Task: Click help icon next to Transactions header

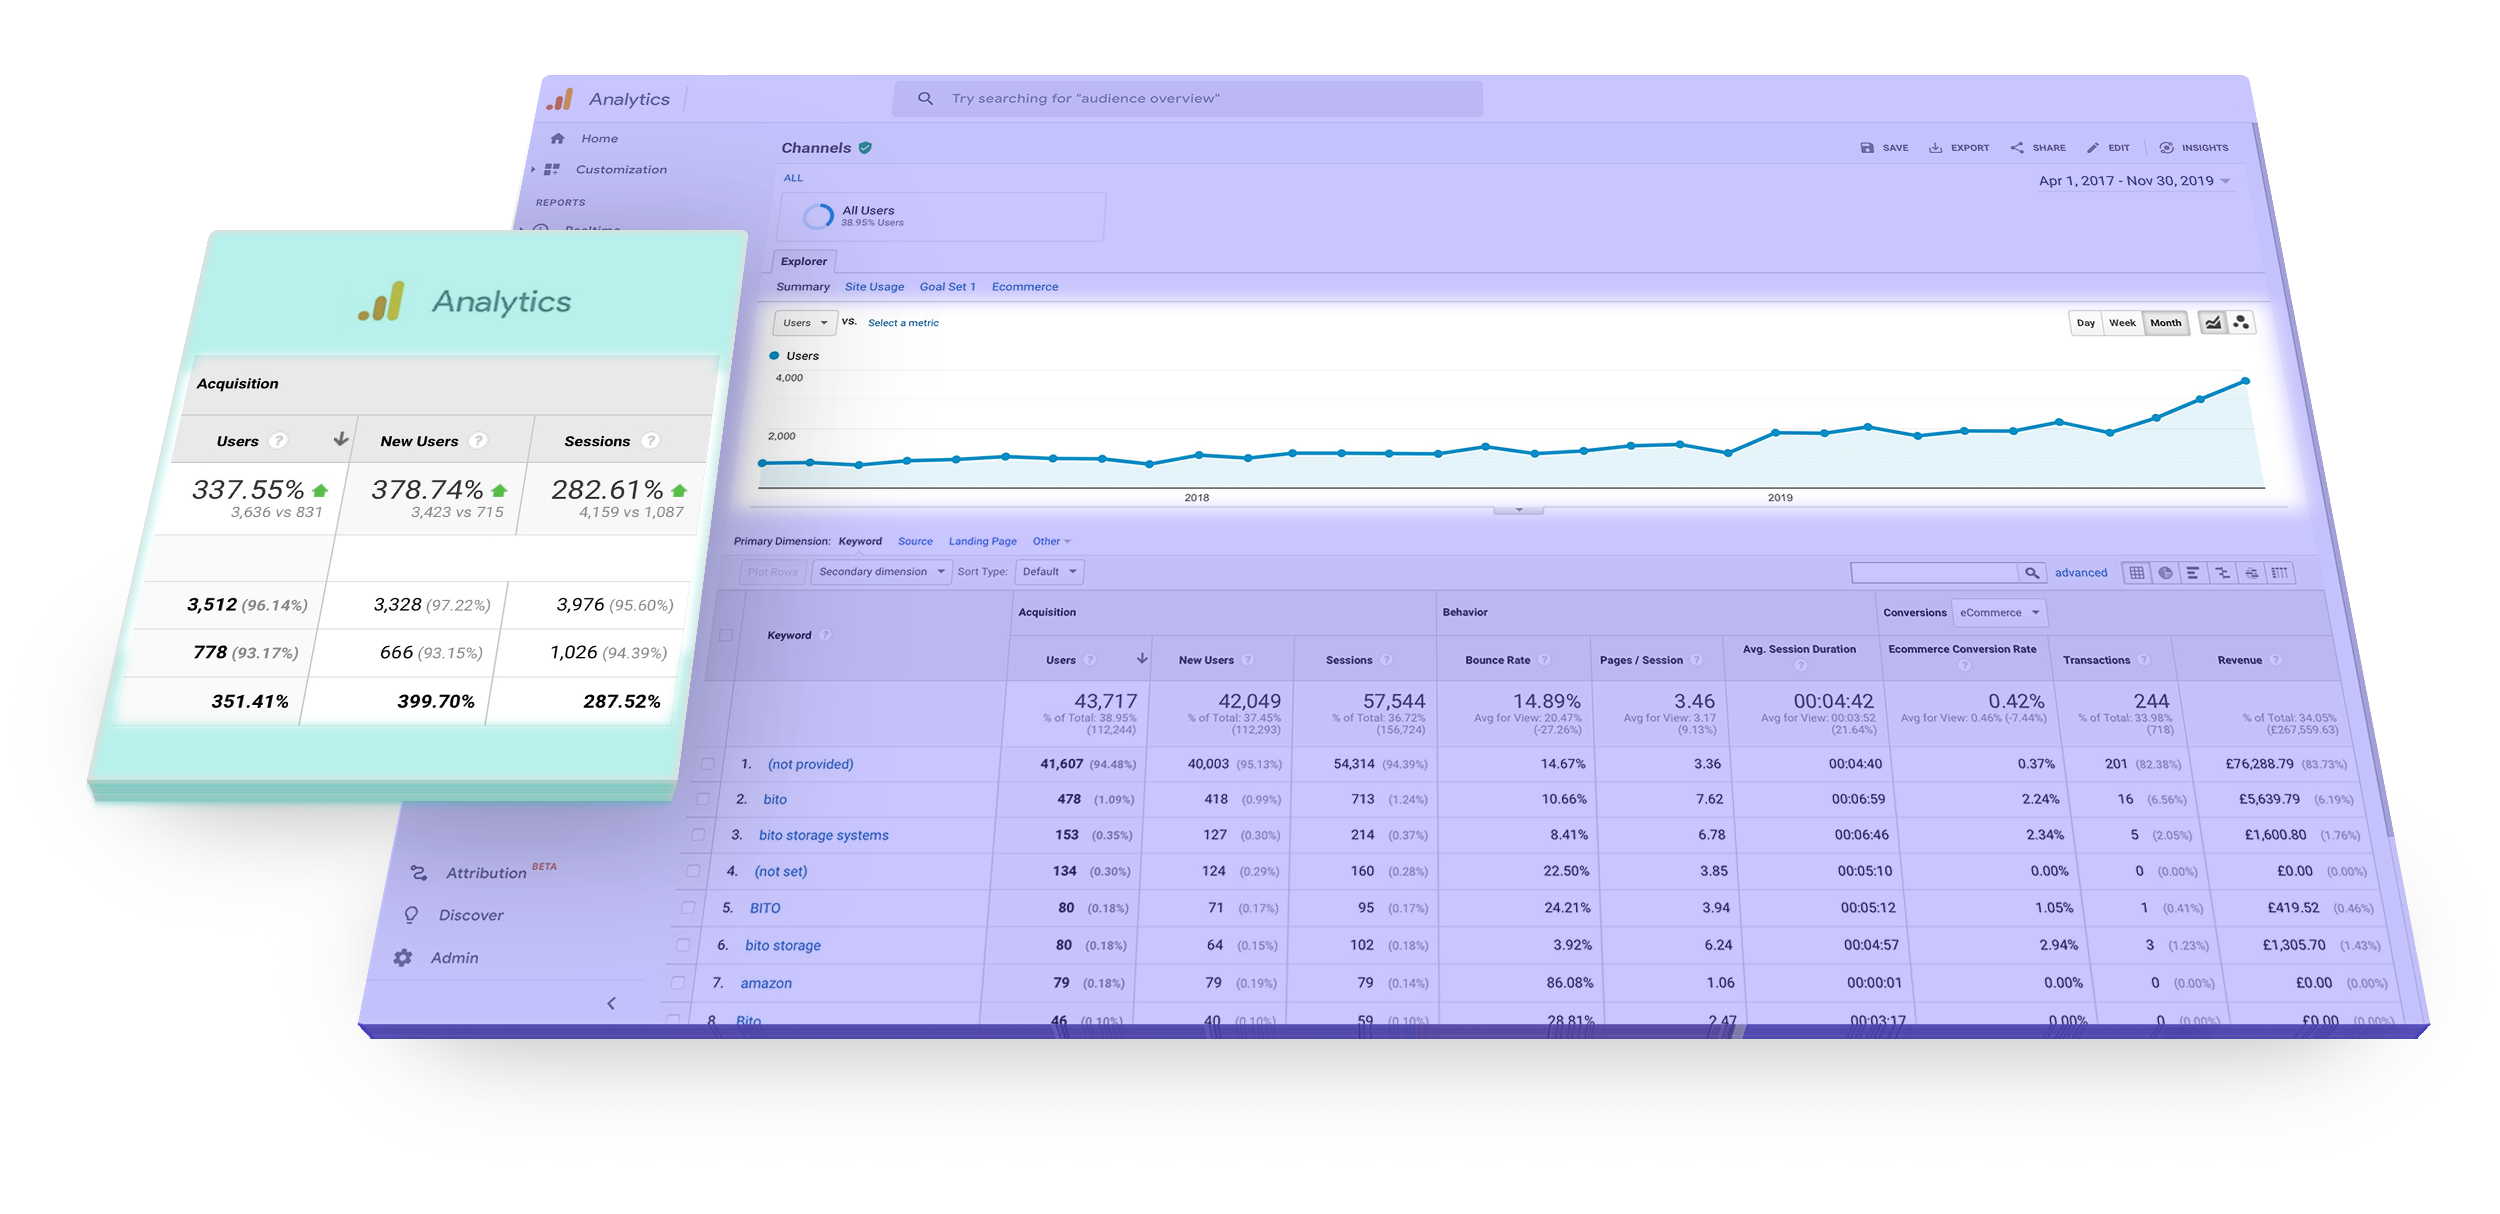Action: [x=2143, y=660]
